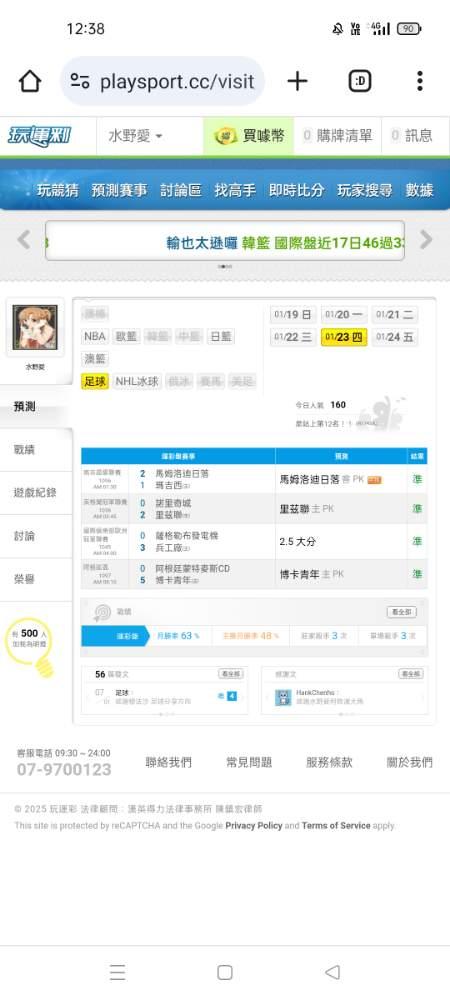Click the target icon beside 戰績
The image size is (450, 1000).
click(x=102, y=612)
